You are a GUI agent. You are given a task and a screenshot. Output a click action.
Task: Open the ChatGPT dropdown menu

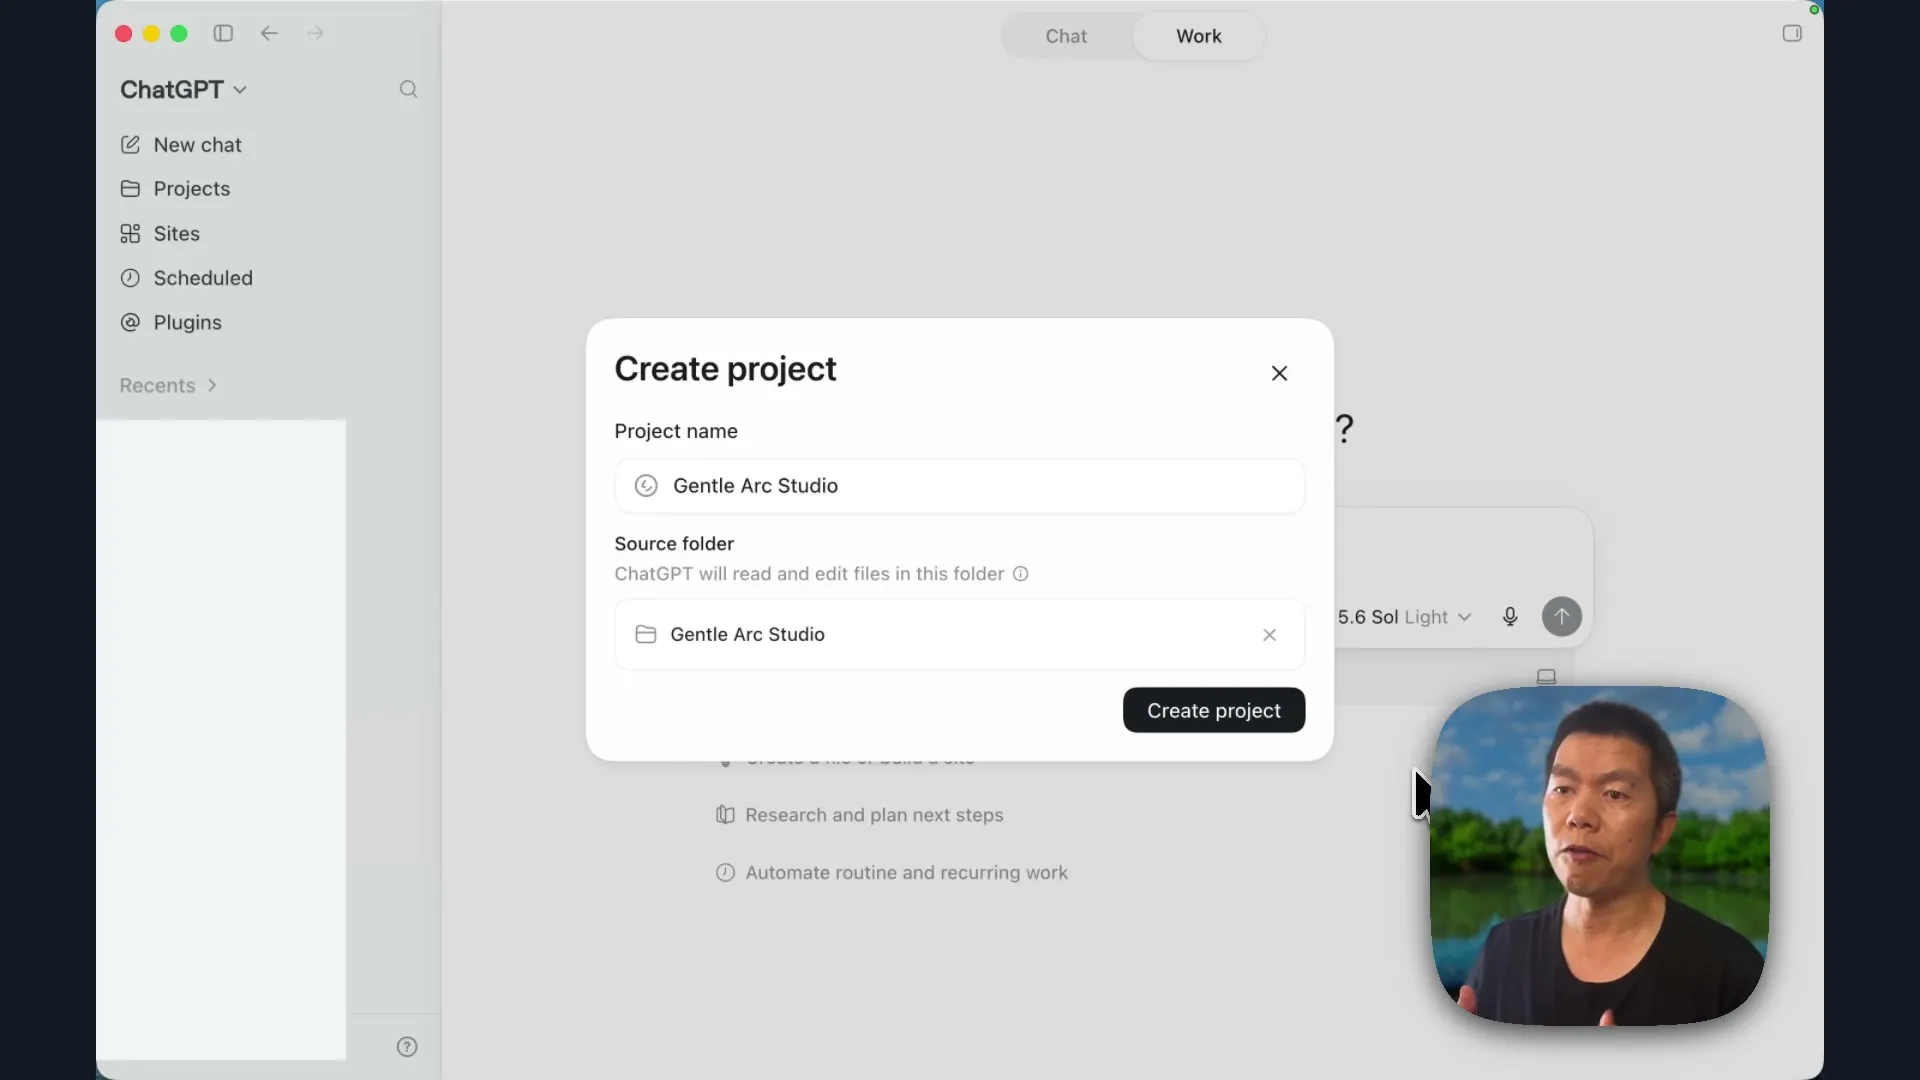[183, 89]
